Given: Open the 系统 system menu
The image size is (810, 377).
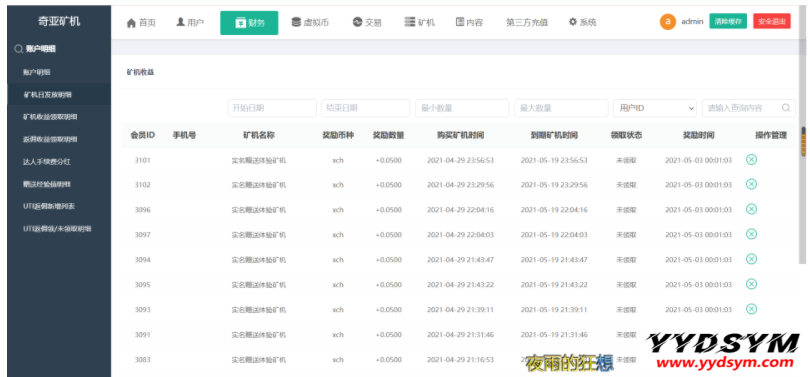Looking at the screenshot, I should click(x=582, y=23).
